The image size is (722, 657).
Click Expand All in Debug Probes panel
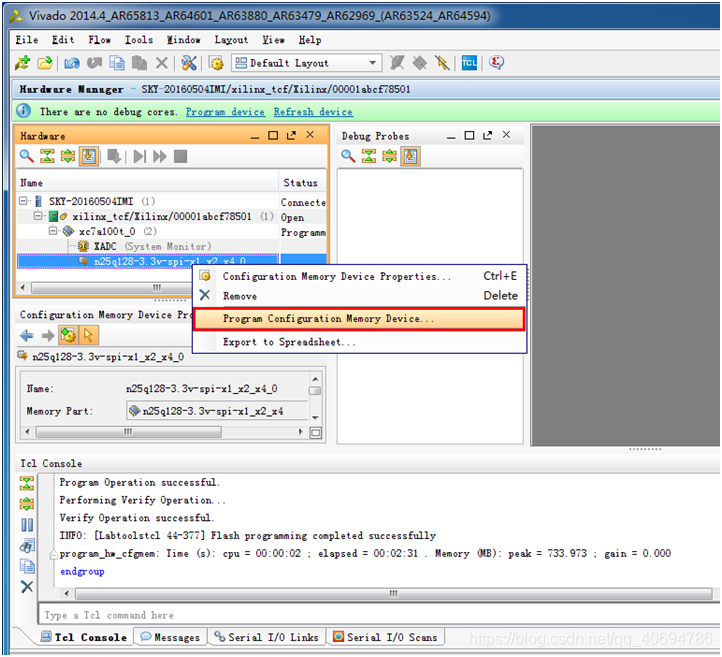389,156
